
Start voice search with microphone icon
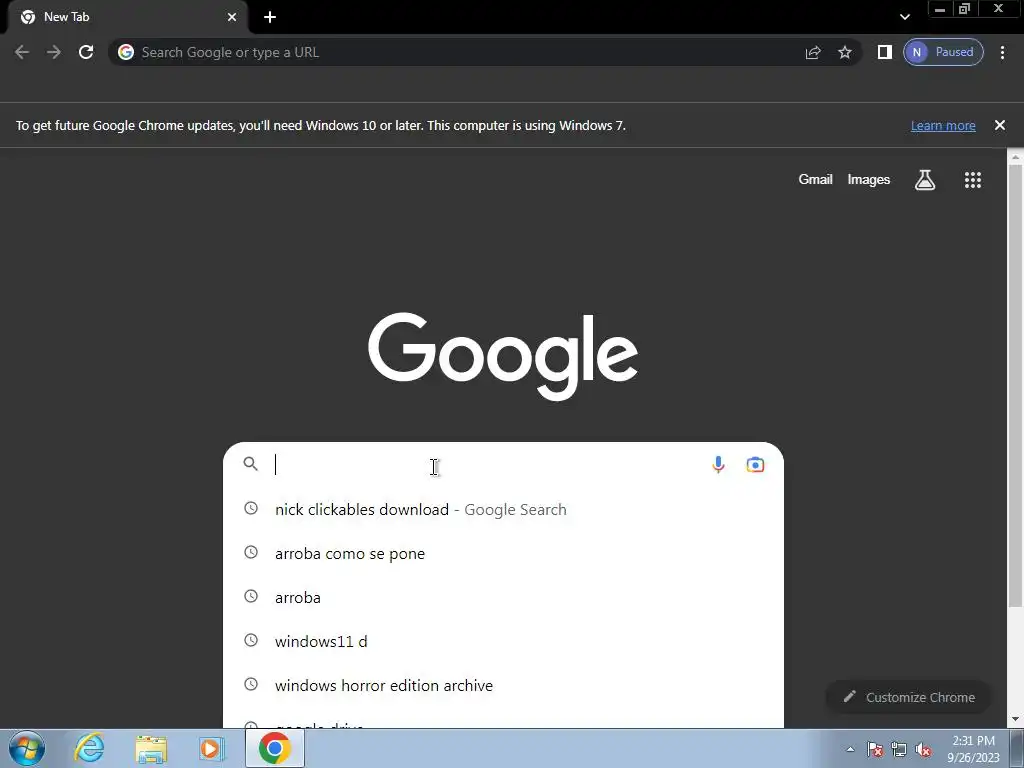[718, 464]
